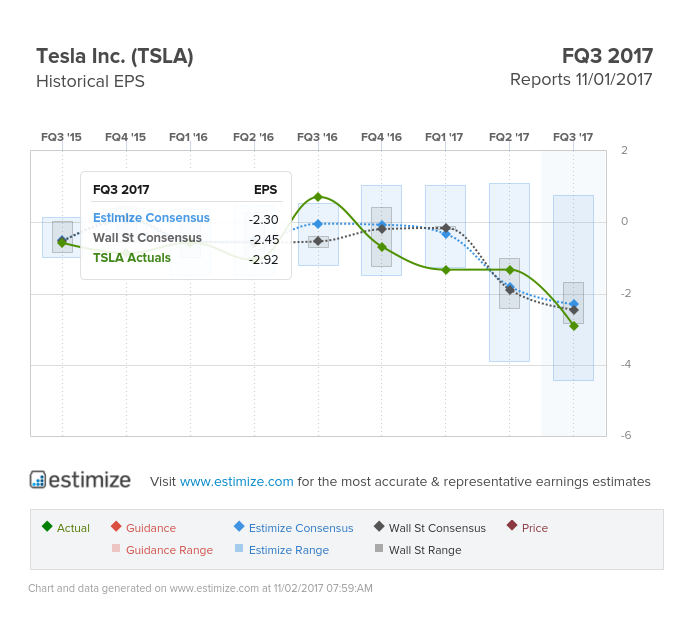Click the maroon Price legend diamond icon
This screenshot has width=685, height=620.
[512, 527]
